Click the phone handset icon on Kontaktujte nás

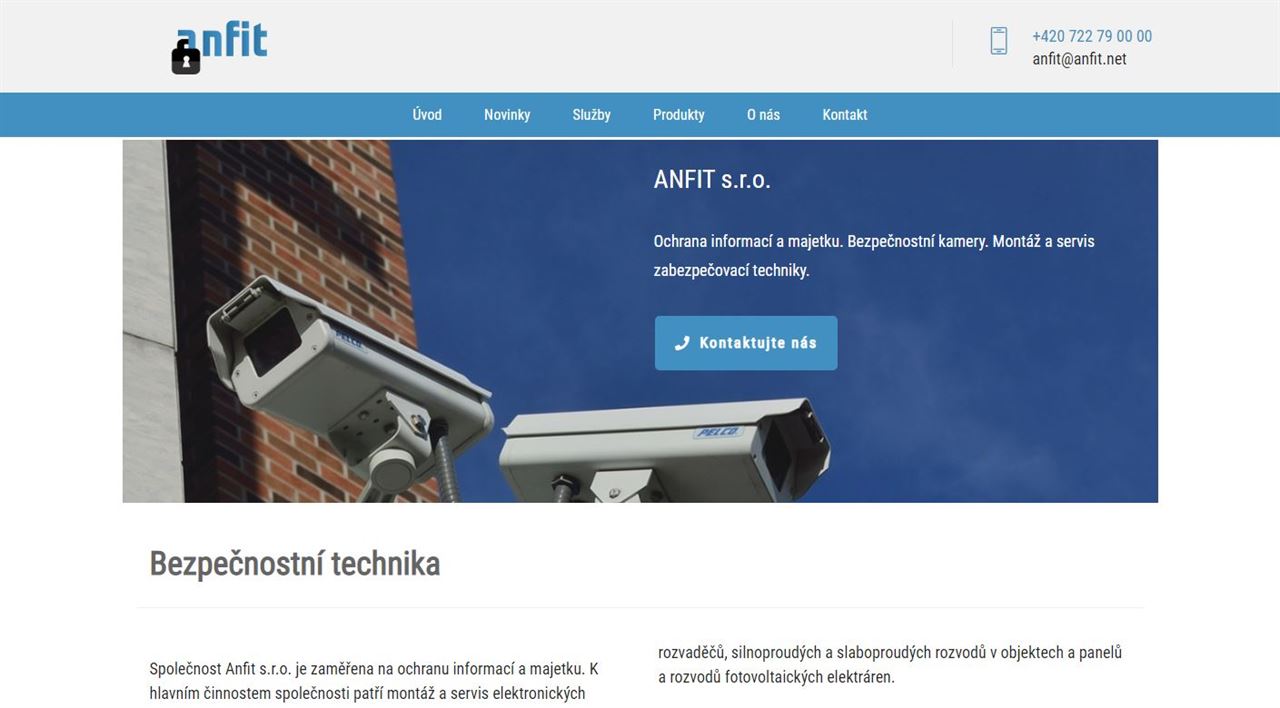[682, 343]
